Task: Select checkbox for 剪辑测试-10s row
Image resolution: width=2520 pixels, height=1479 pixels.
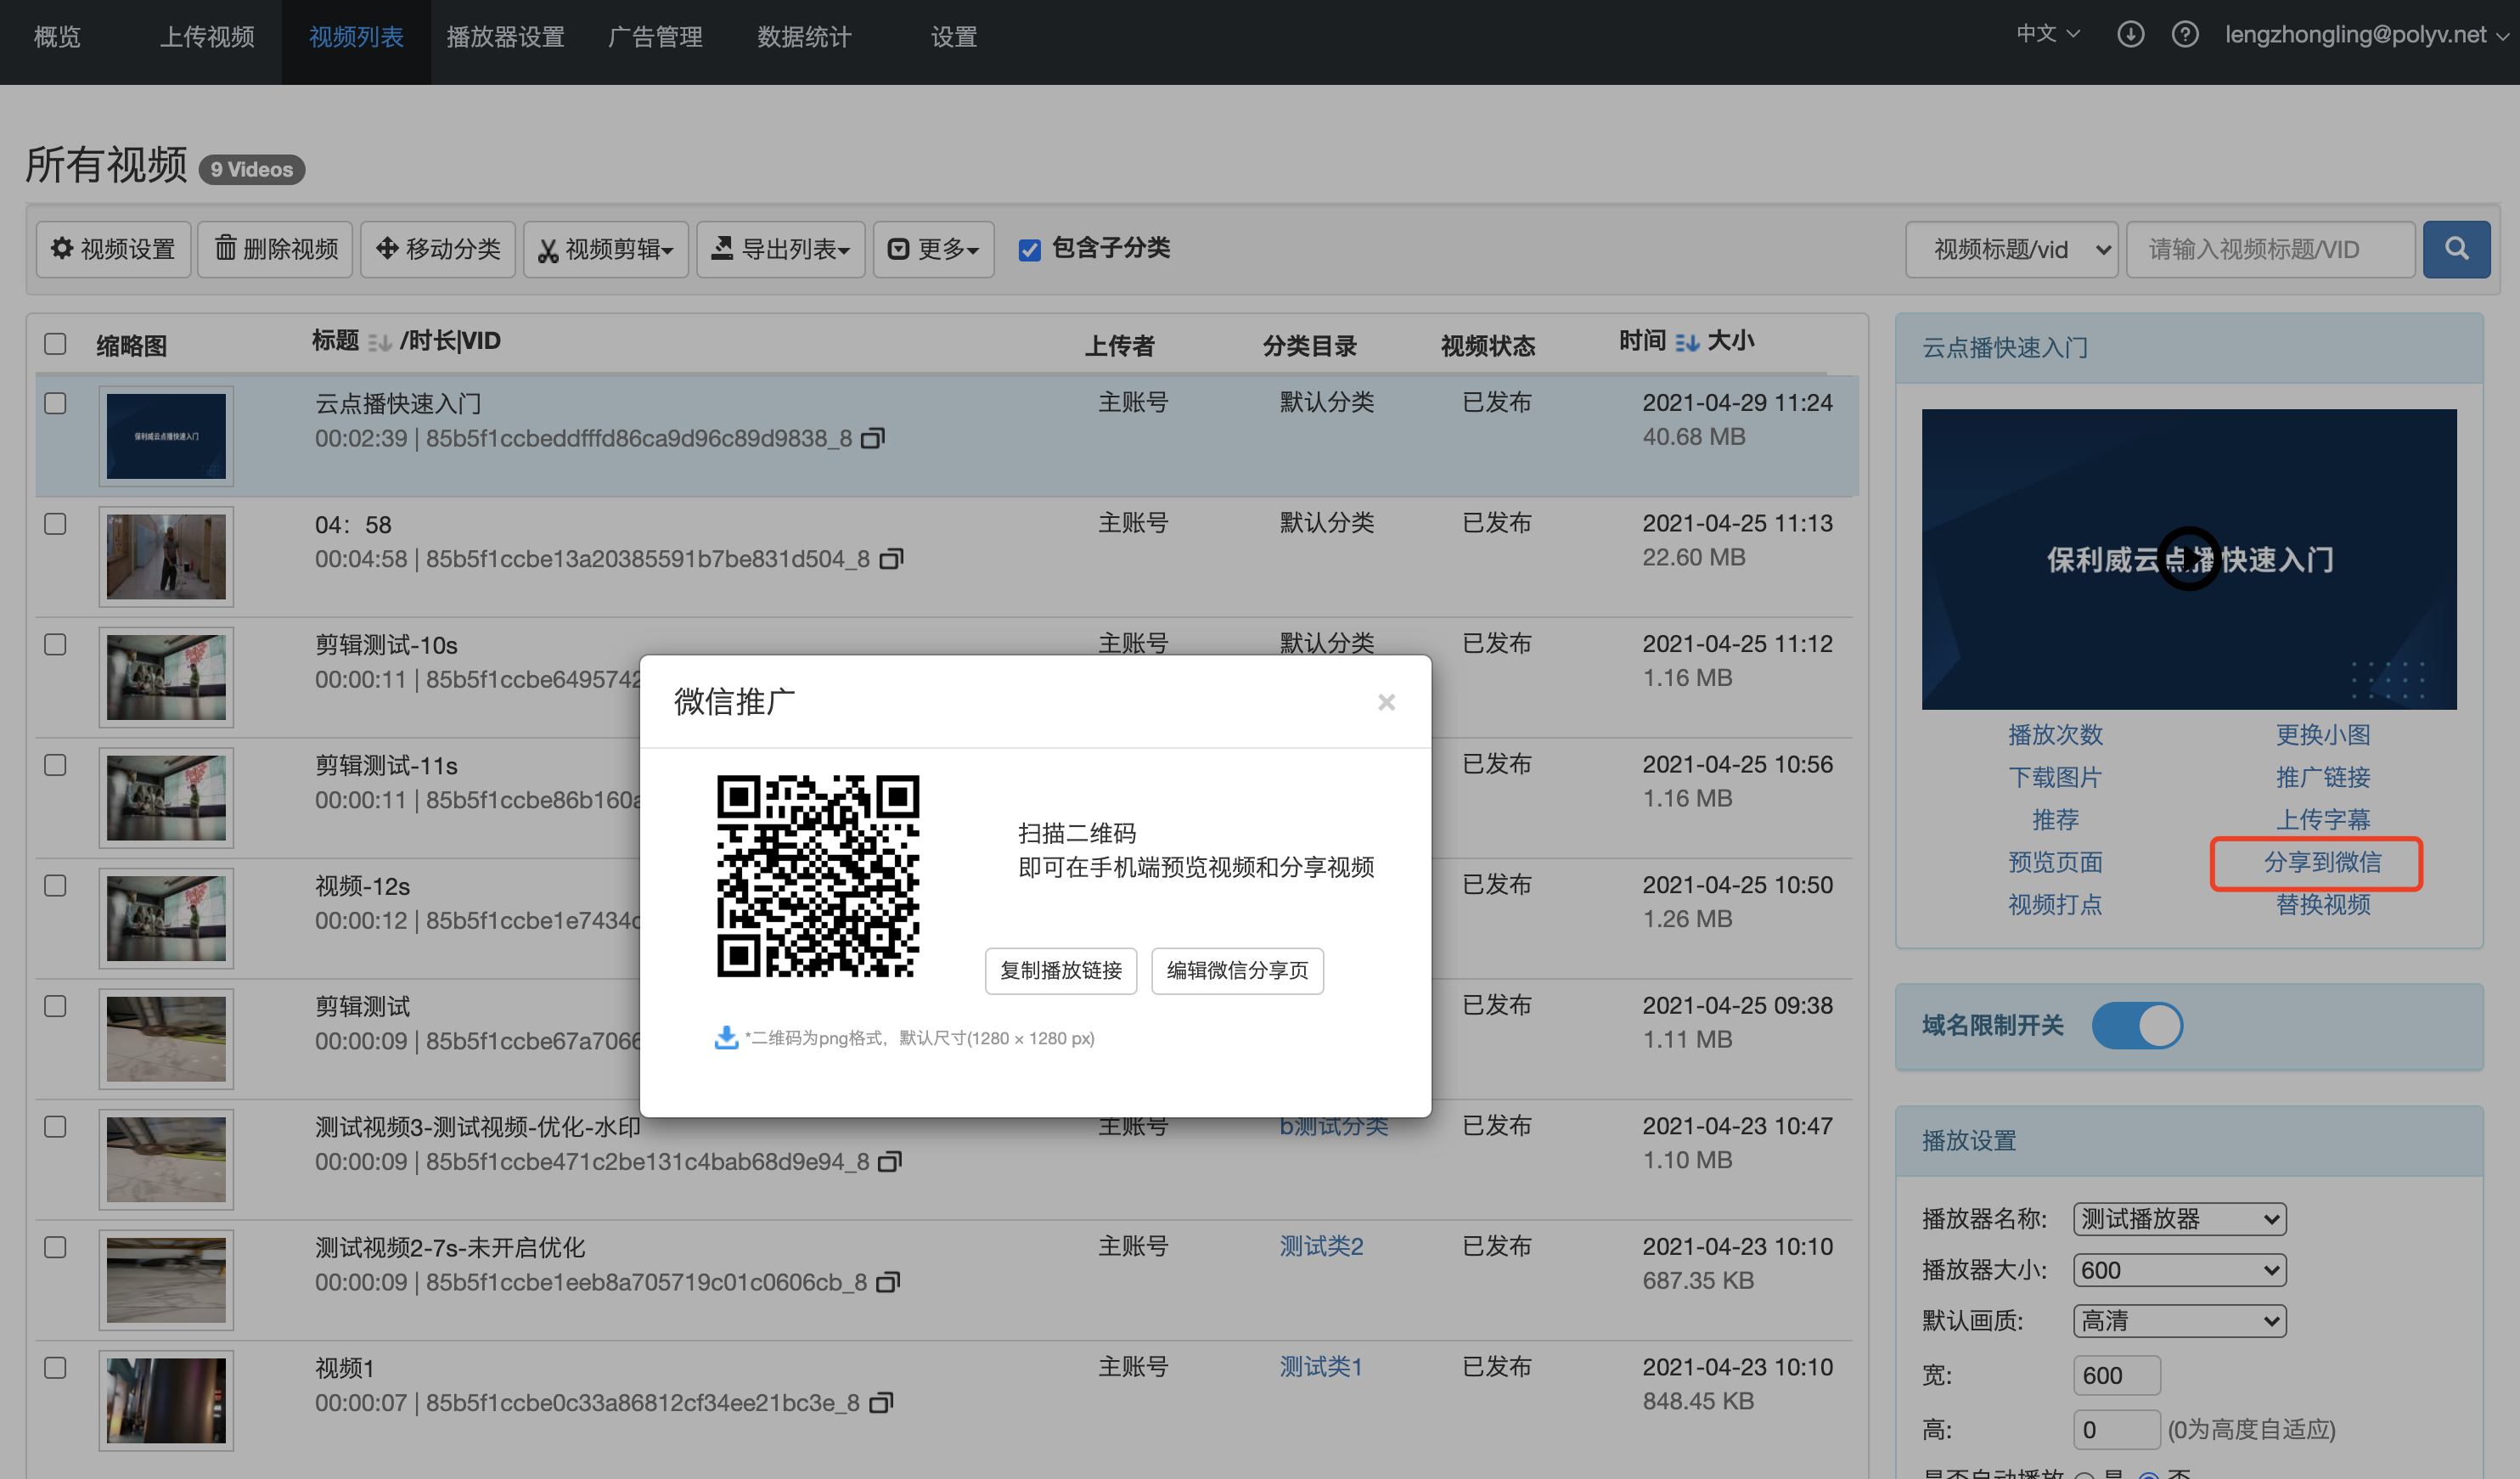Action: click(55, 644)
